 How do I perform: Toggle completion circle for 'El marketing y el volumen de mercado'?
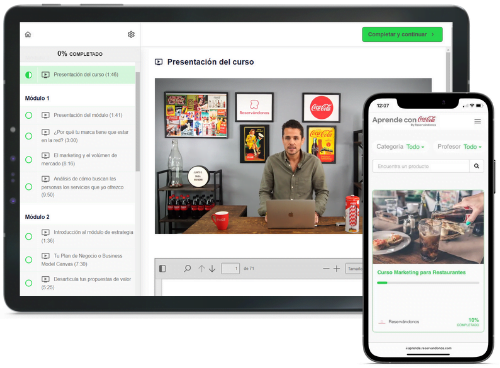point(29,159)
